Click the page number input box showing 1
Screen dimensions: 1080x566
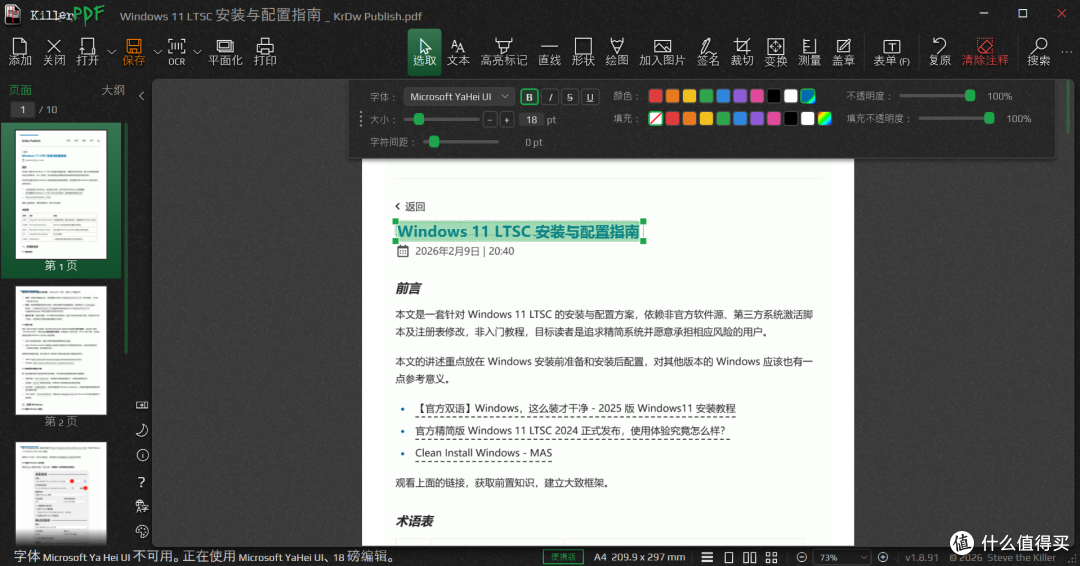coord(23,109)
